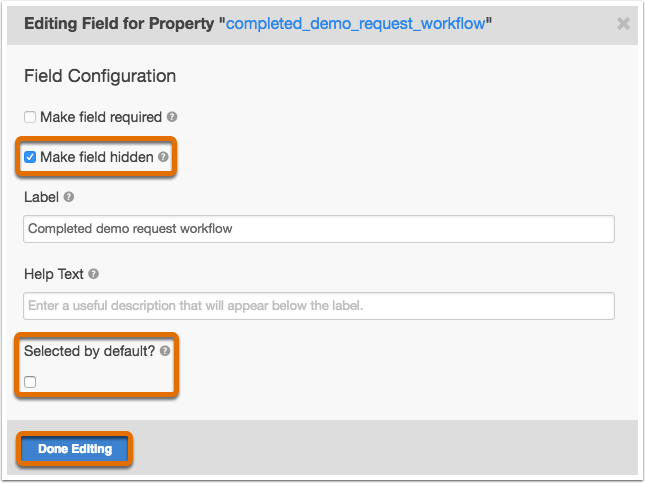Click the Field Configuration heading

(100, 76)
